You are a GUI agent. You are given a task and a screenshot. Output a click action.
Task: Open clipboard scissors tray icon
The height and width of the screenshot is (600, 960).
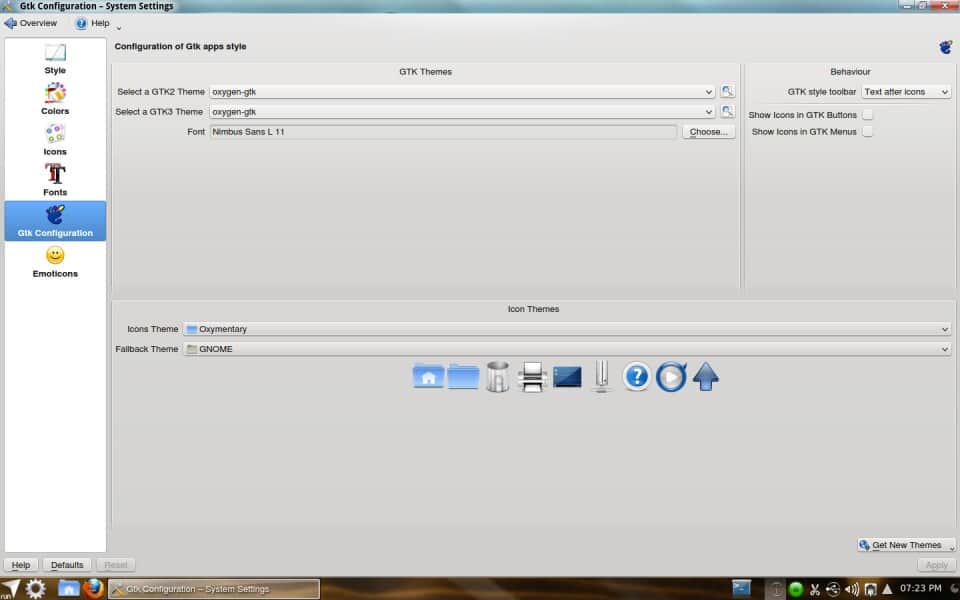[x=814, y=590]
